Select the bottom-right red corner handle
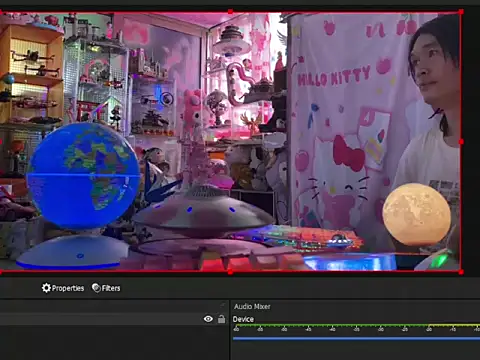This screenshot has width=480, height=360. (x=461, y=272)
